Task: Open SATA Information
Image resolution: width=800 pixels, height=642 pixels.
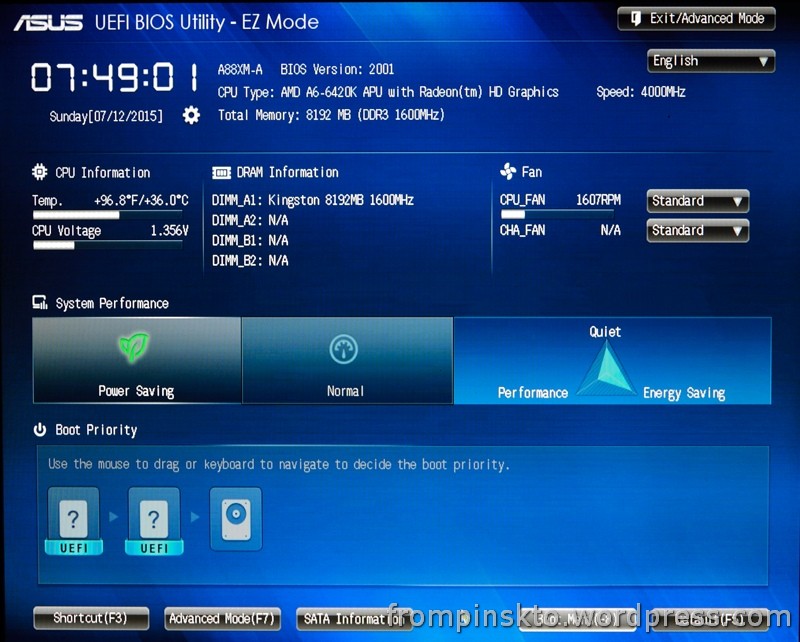Action: click(355, 618)
